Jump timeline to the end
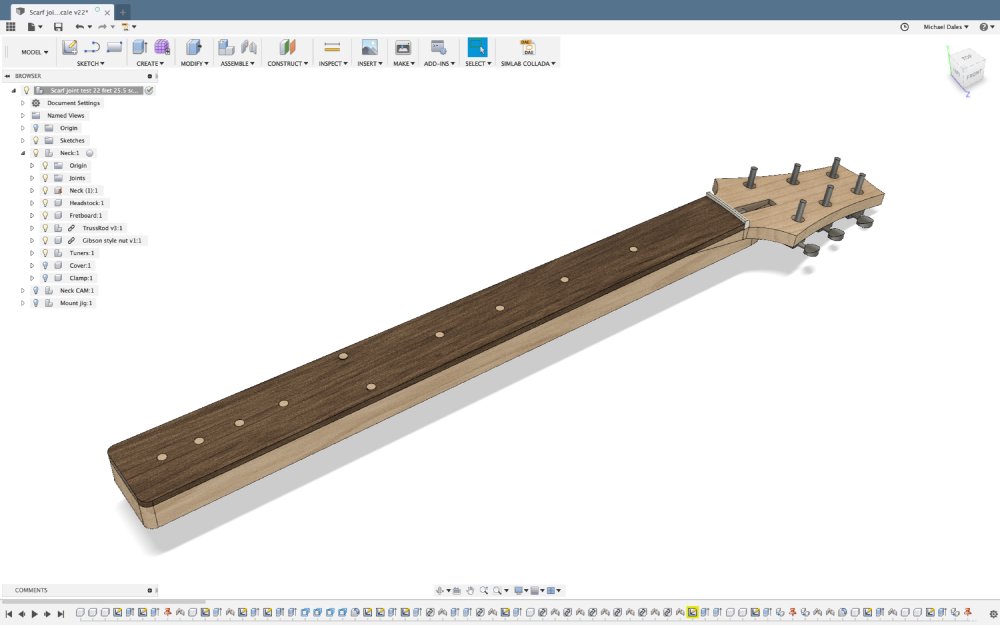Screen dimensions: 1000x625 (61, 614)
